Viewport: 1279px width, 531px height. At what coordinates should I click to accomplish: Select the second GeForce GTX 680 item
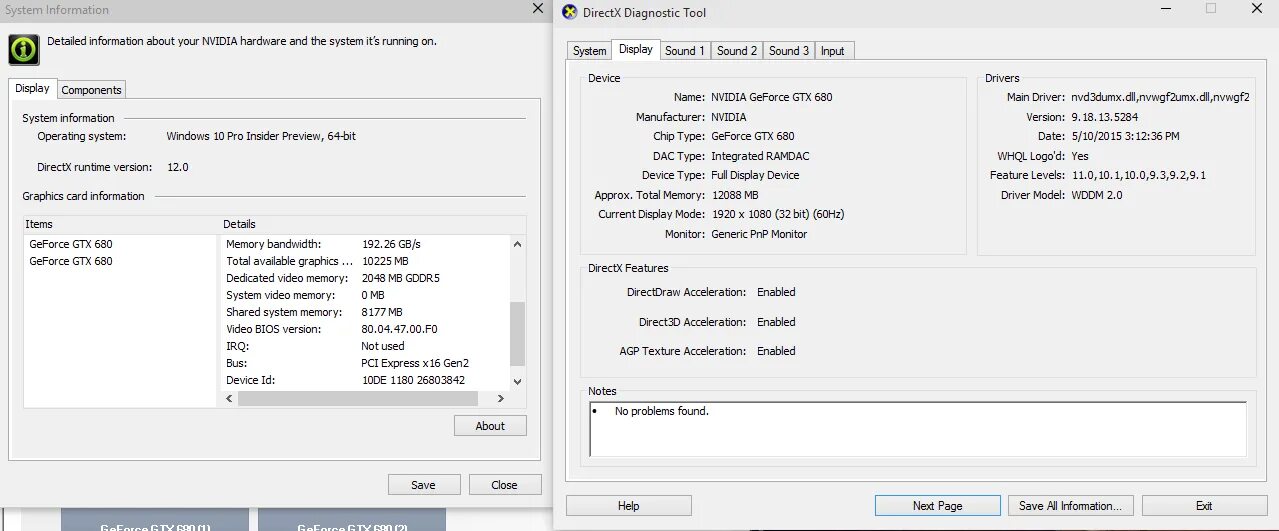(71, 261)
